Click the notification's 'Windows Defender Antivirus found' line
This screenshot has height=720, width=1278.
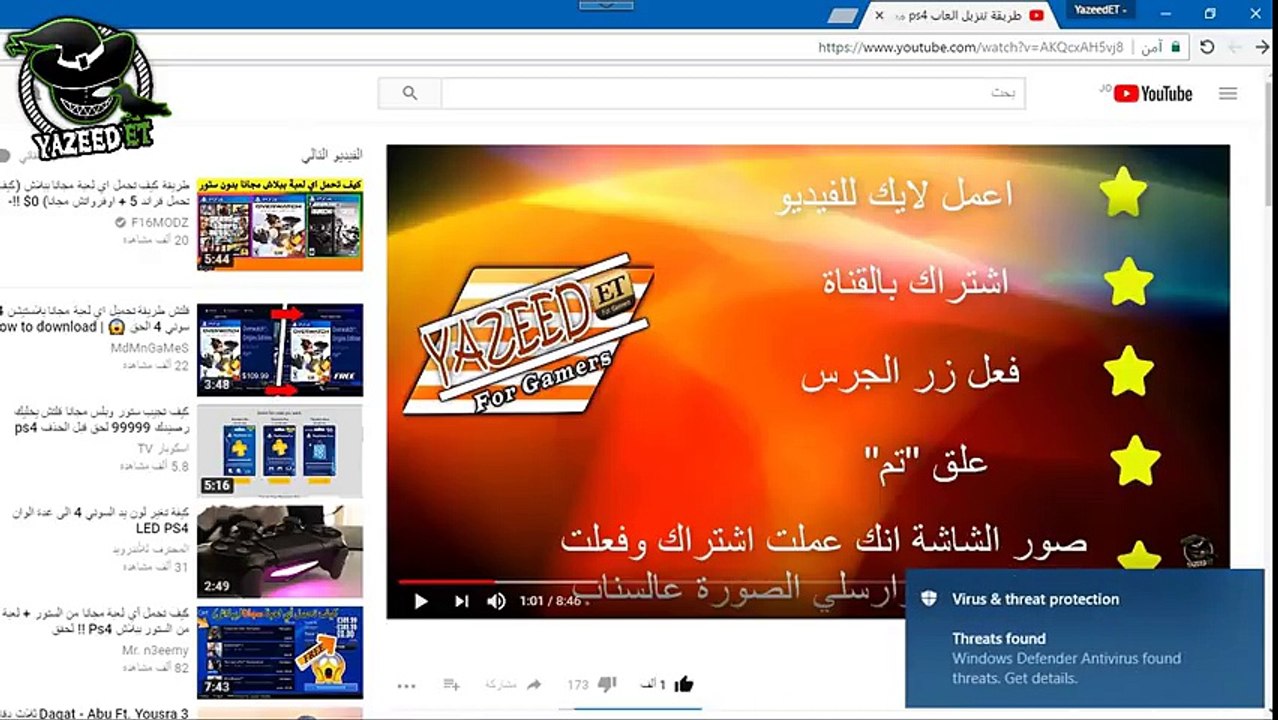click(1066, 659)
